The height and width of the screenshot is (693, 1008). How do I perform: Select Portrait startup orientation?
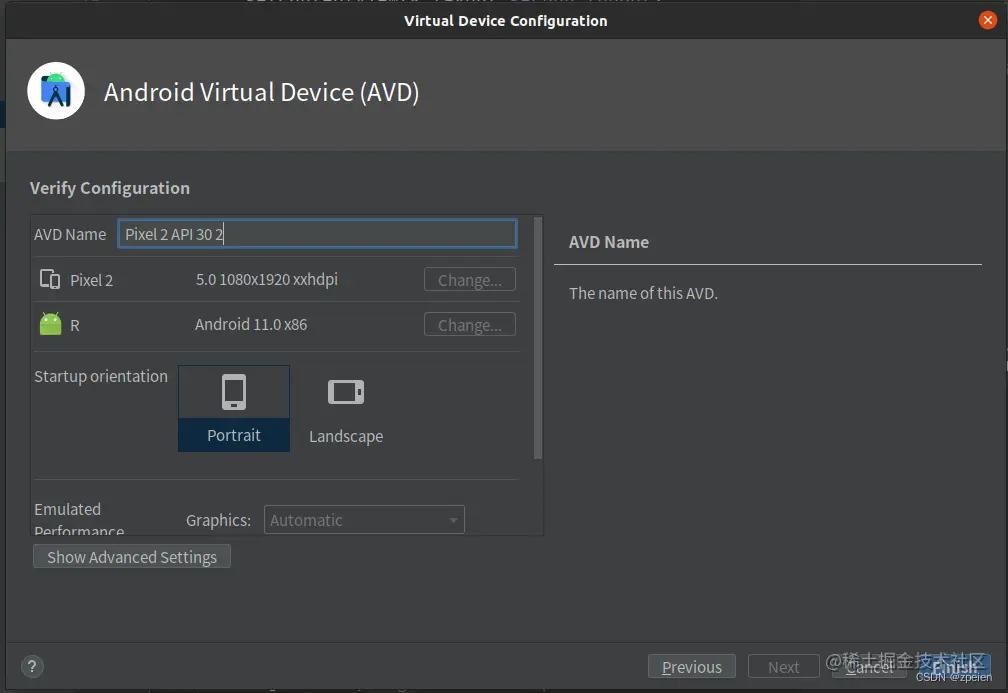[234, 408]
